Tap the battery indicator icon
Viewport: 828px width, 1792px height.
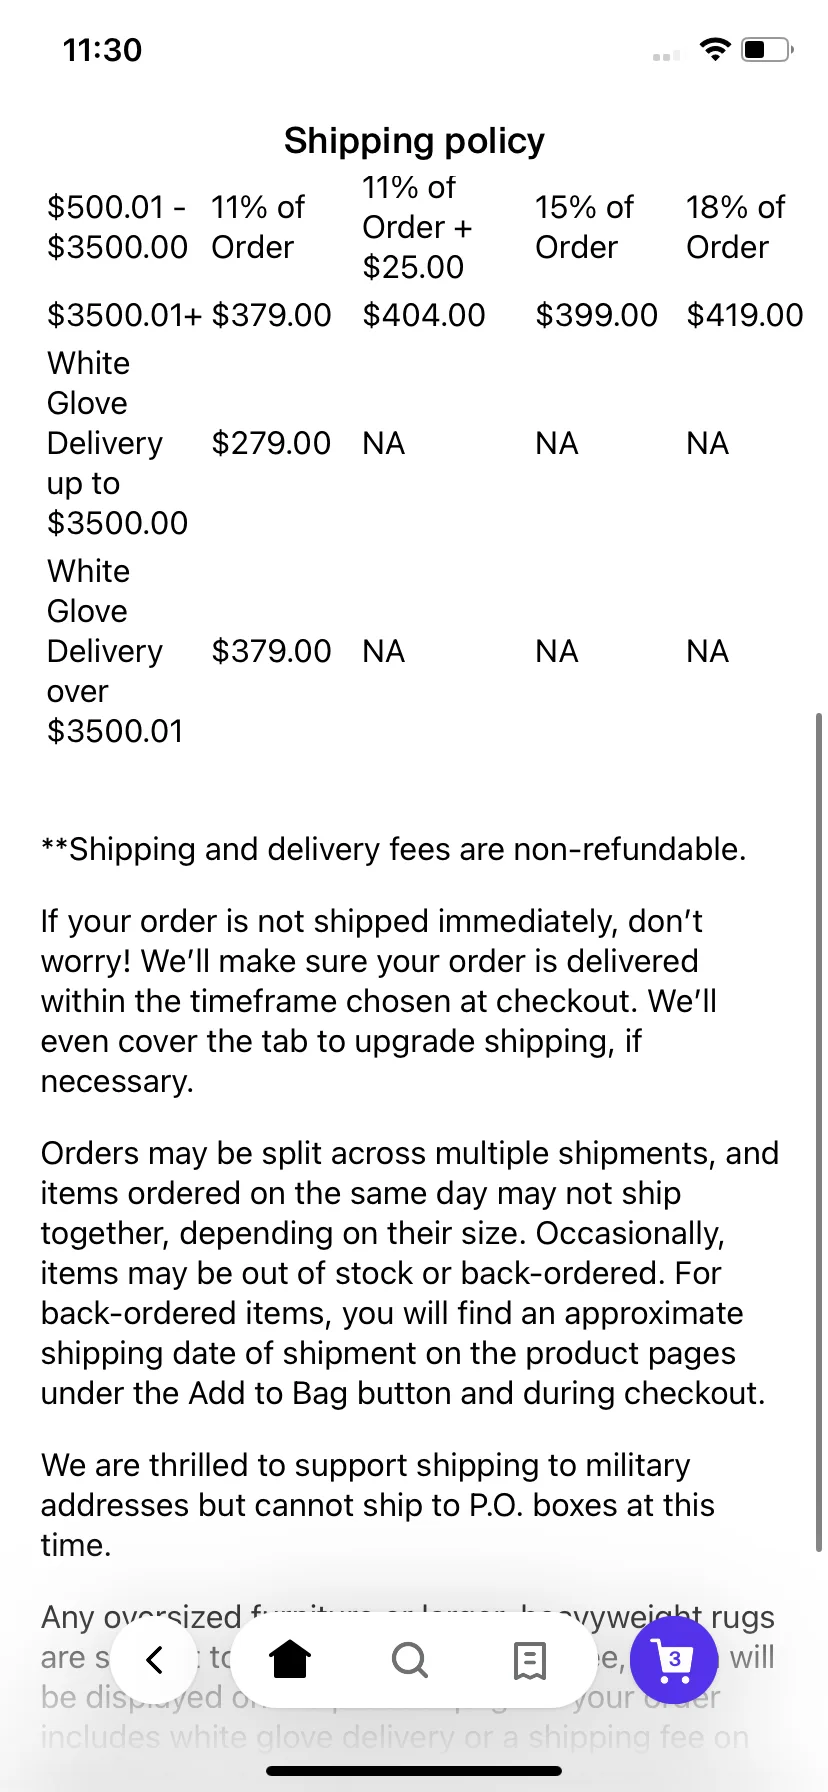pos(767,49)
